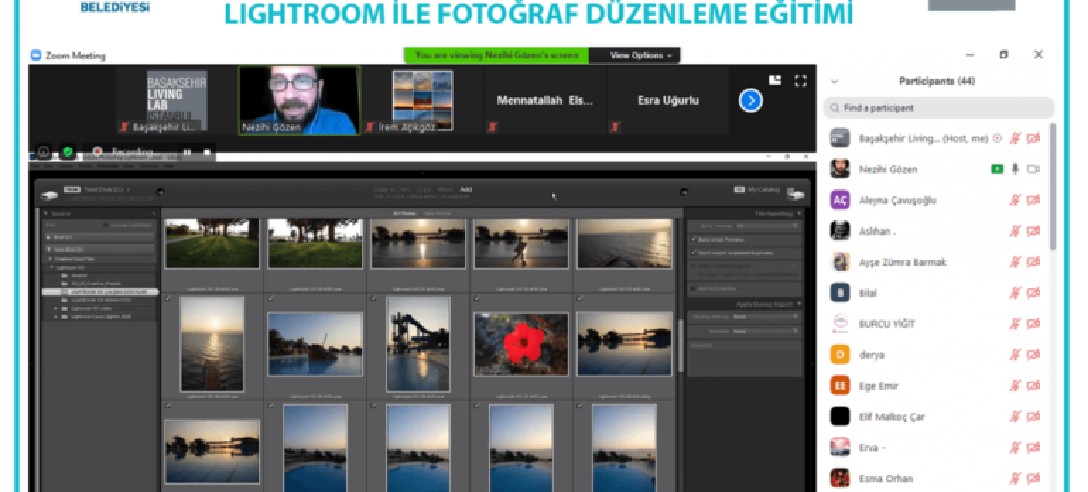The width and height of the screenshot is (1088, 492).
Task: Click the participants list scrollbar
Action: [x=1053, y=187]
